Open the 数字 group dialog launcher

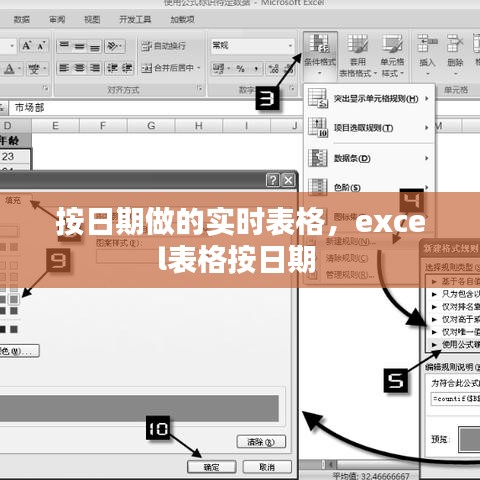(292, 88)
